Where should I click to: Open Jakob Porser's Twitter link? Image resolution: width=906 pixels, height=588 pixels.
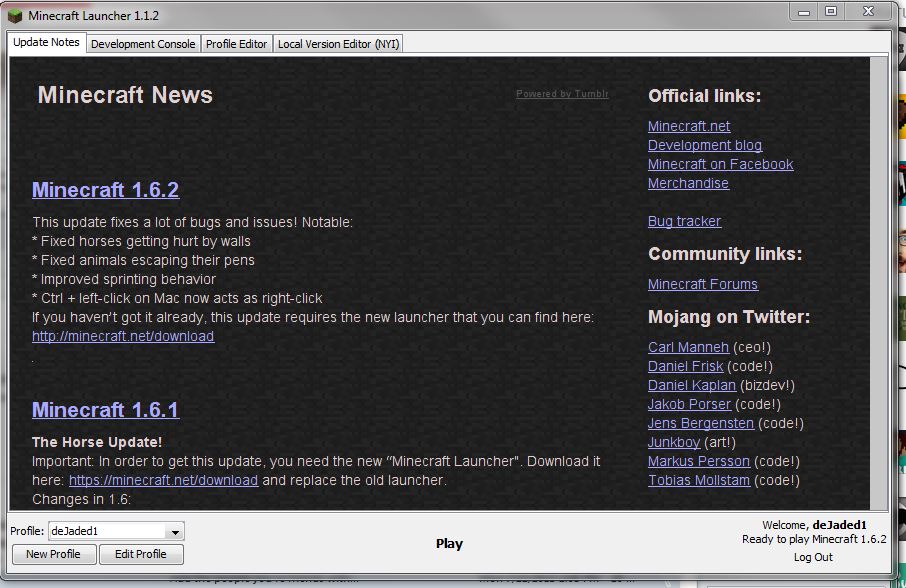(x=689, y=404)
